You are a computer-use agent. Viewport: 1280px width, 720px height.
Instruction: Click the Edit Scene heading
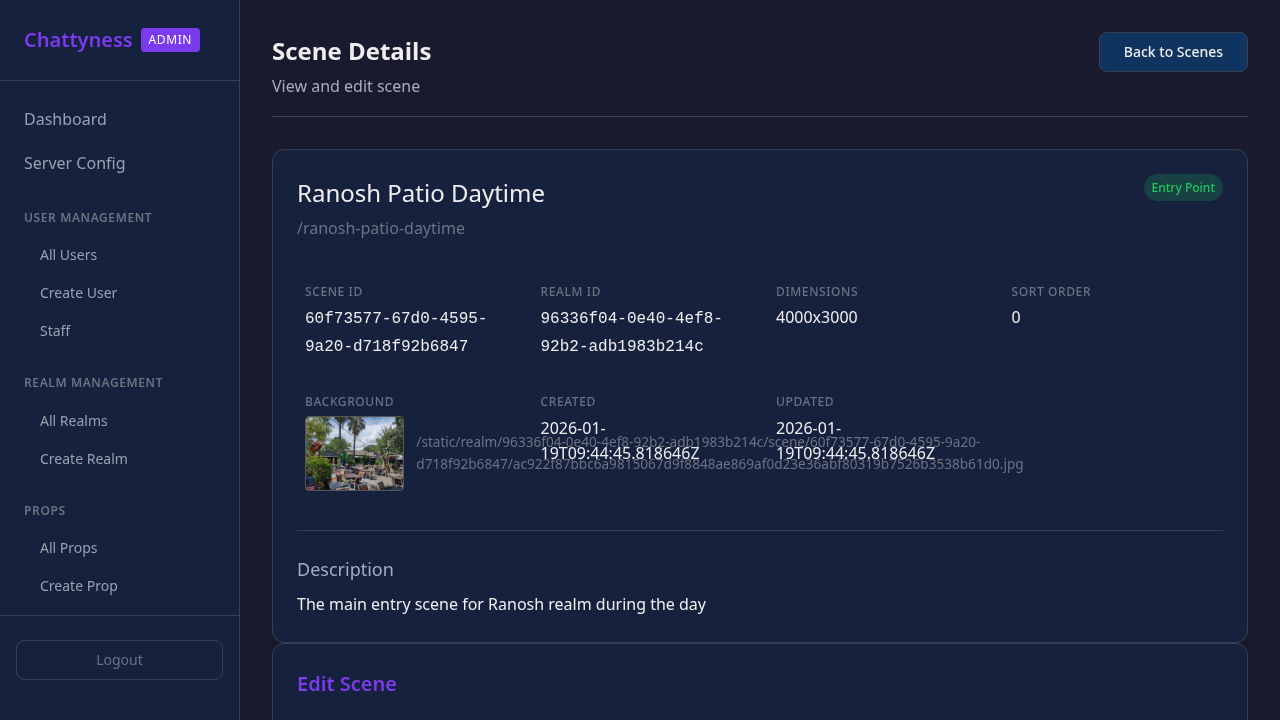346,684
